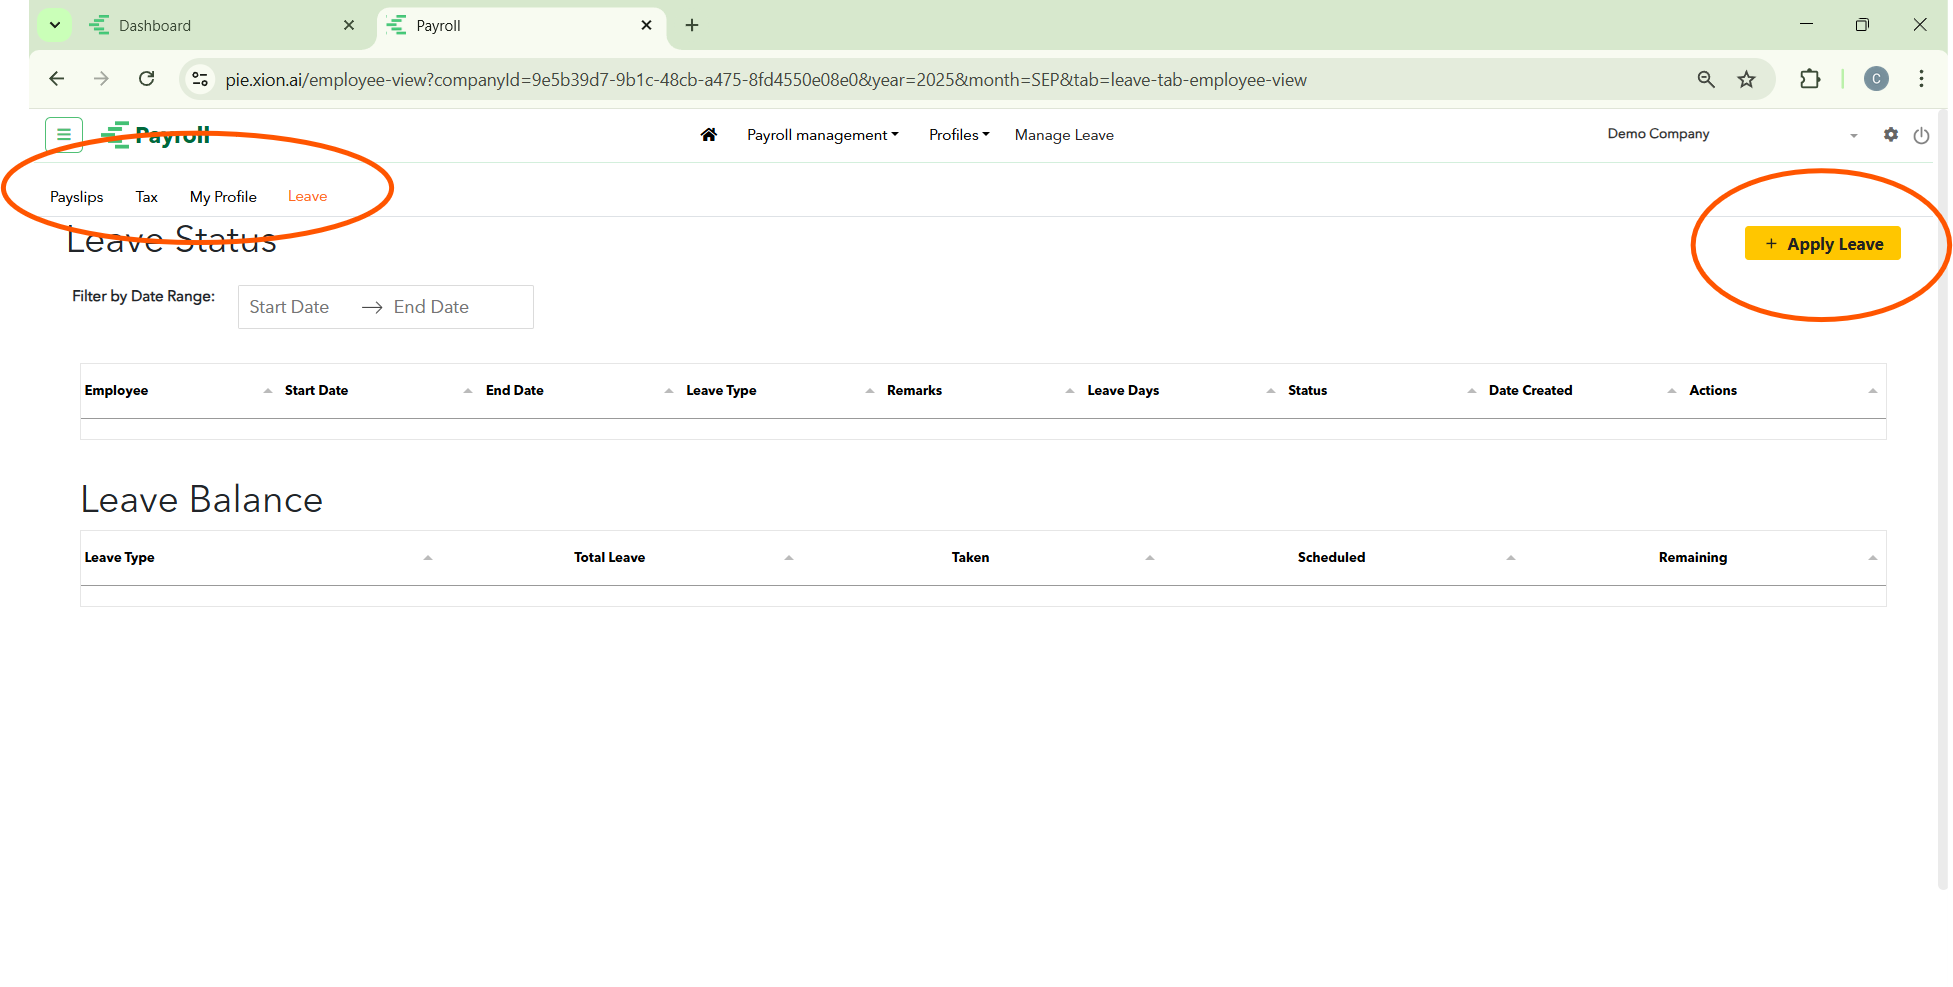
Task: Click the home icon in navbar
Action: tap(708, 135)
